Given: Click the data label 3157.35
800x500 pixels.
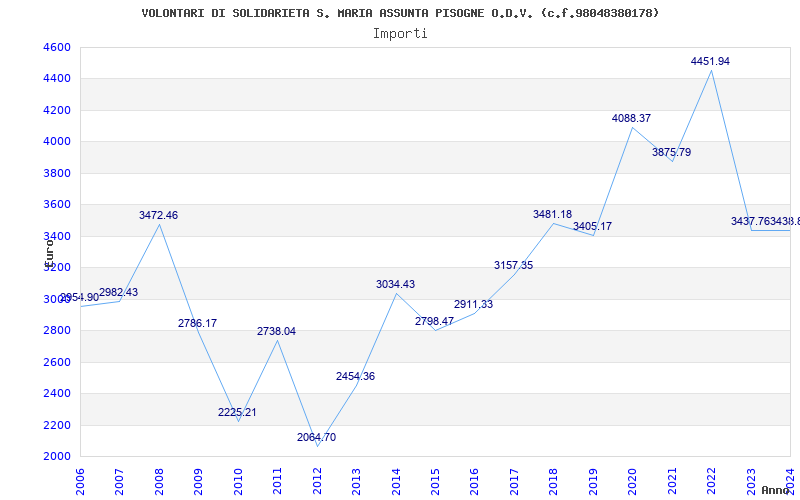Looking at the screenshot, I should coord(513,265).
